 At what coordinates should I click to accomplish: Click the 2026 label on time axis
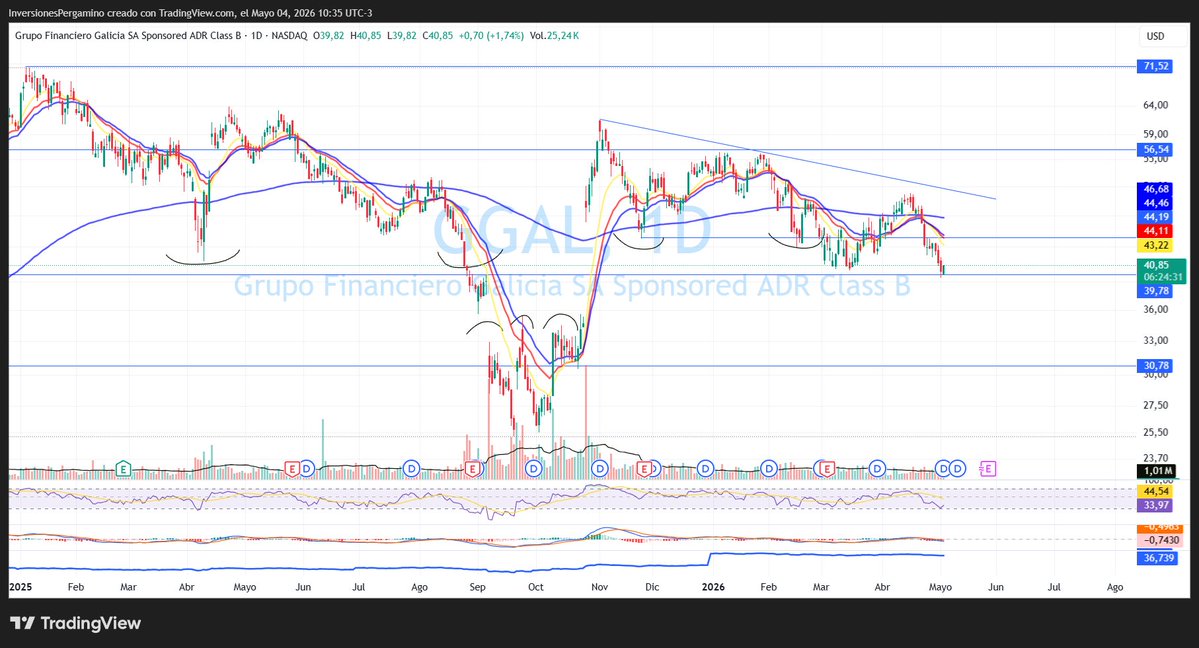pyautogui.click(x=713, y=588)
